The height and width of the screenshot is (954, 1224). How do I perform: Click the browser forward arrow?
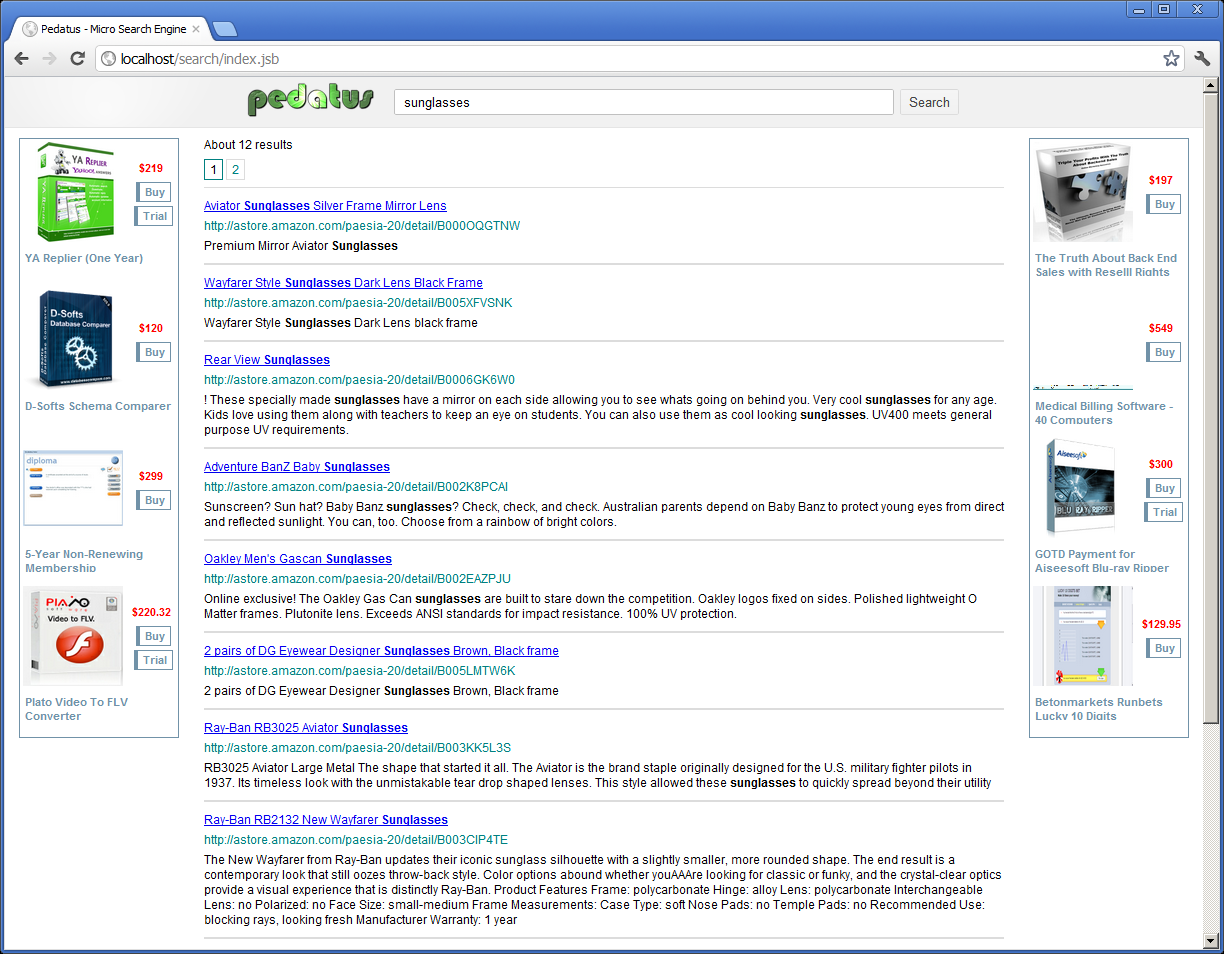(x=49, y=59)
